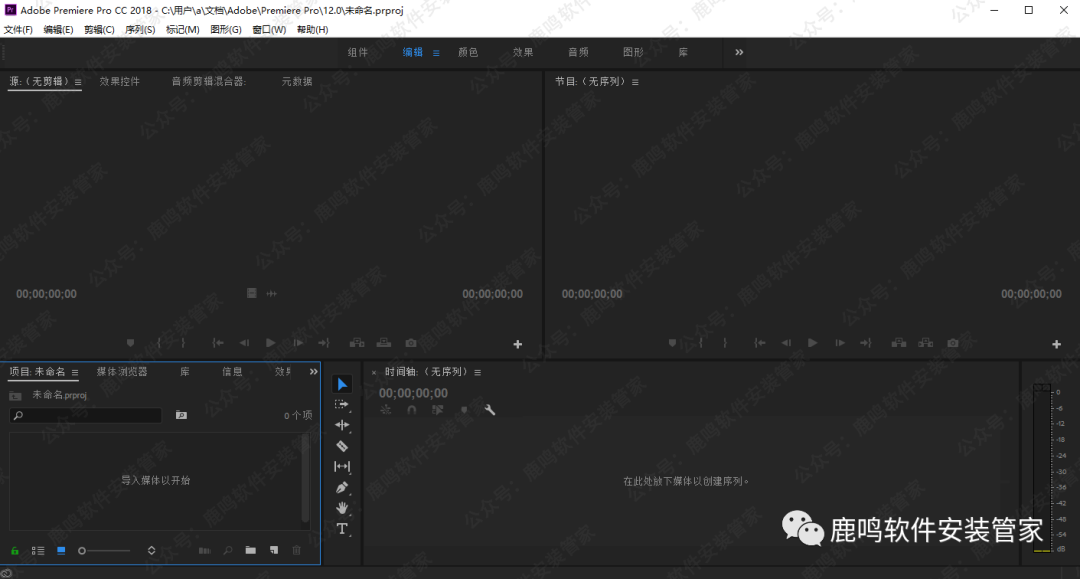Image resolution: width=1080 pixels, height=579 pixels.
Task: Toggle Snap in the timeline
Action: point(411,410)
